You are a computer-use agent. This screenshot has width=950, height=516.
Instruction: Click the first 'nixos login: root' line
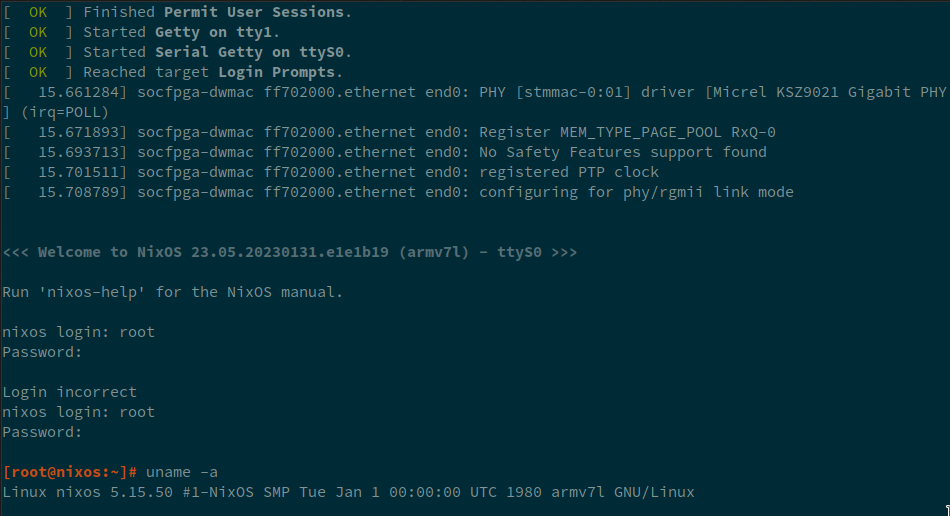(79, 332)
